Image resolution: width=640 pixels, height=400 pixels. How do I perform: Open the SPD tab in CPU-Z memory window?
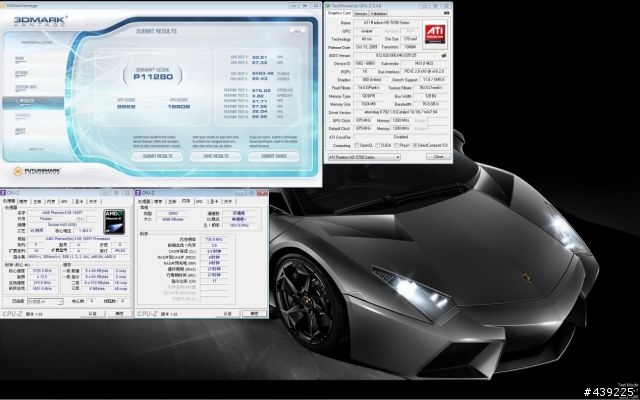199,202
